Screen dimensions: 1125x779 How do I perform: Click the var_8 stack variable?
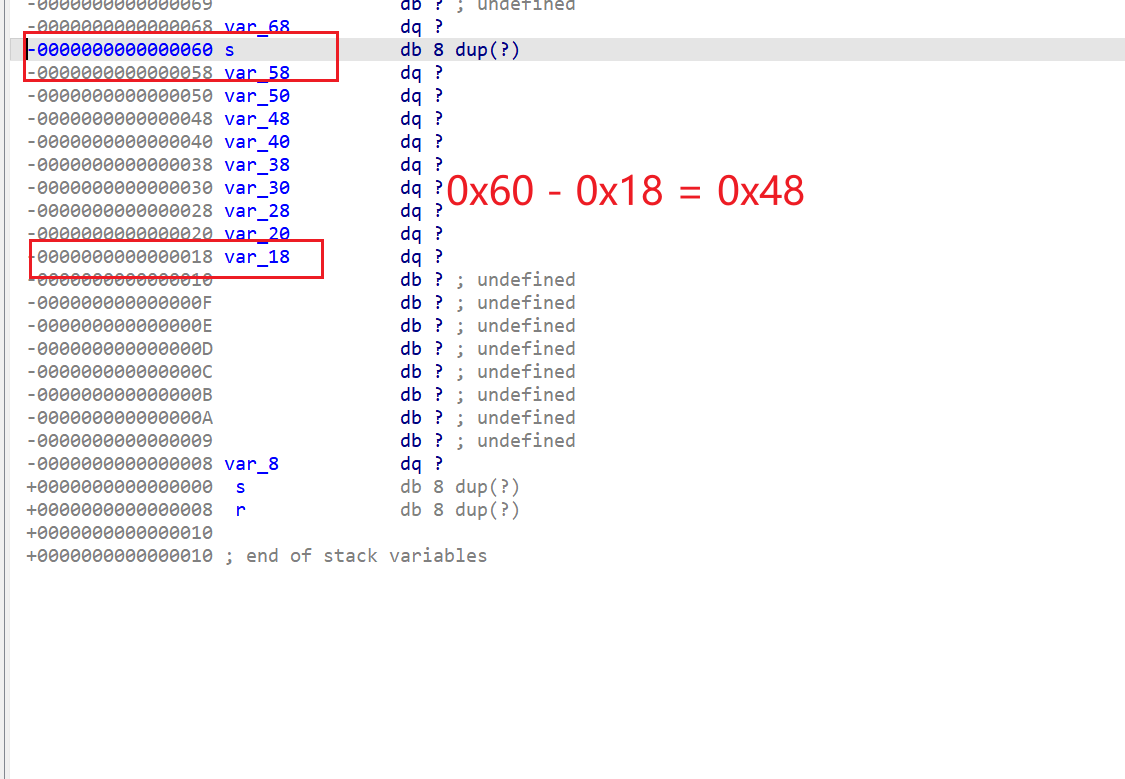(x=251, y=464)
